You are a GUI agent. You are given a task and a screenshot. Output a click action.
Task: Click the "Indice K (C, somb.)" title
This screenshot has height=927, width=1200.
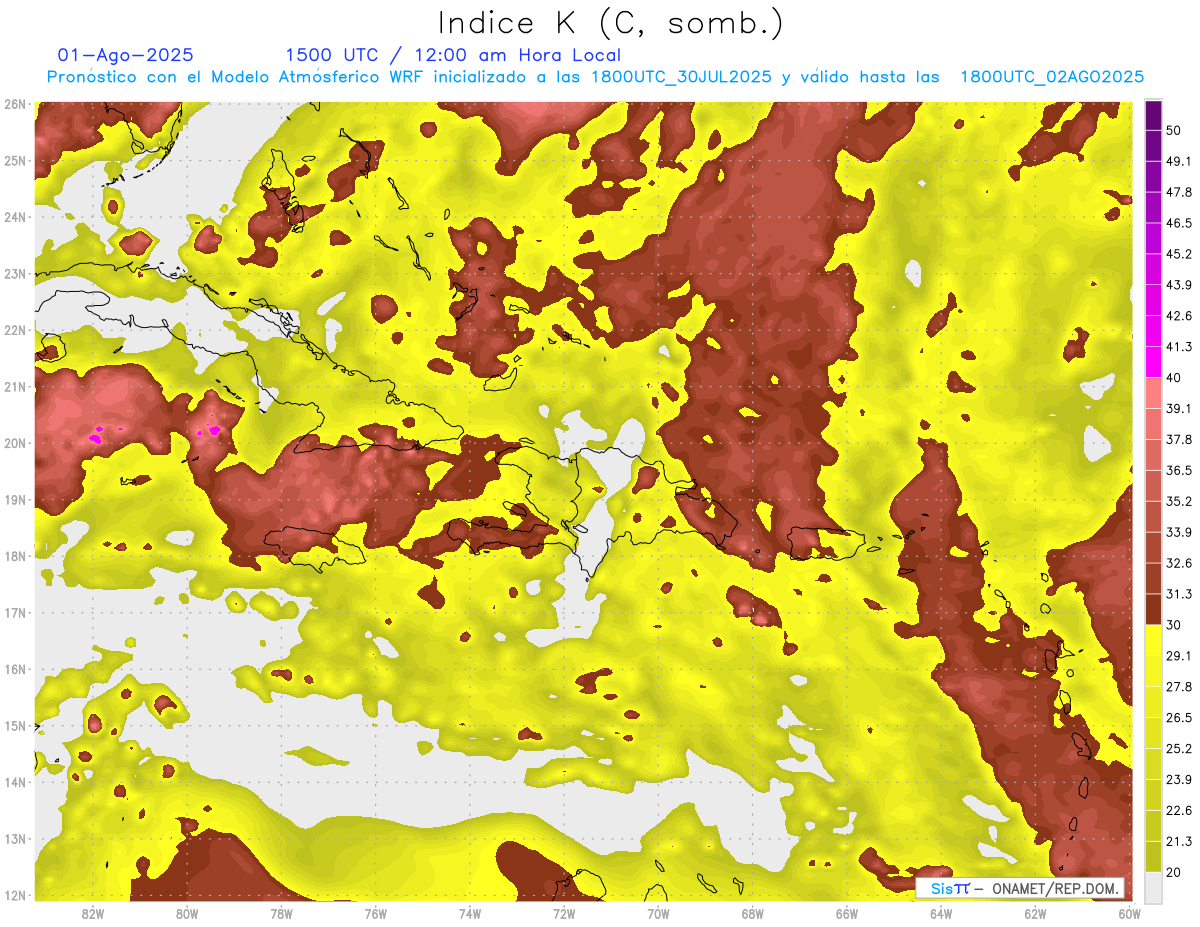click(x=611, y=22)
